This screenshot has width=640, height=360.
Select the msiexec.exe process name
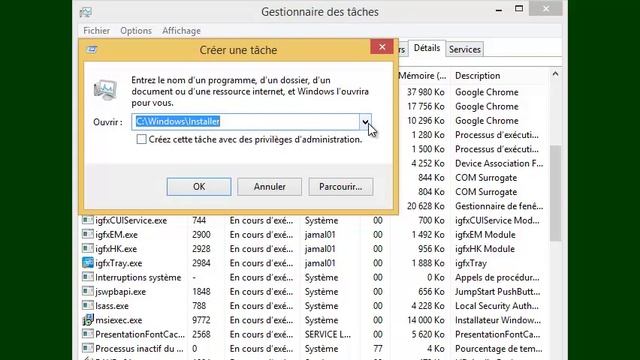[118, 320]
